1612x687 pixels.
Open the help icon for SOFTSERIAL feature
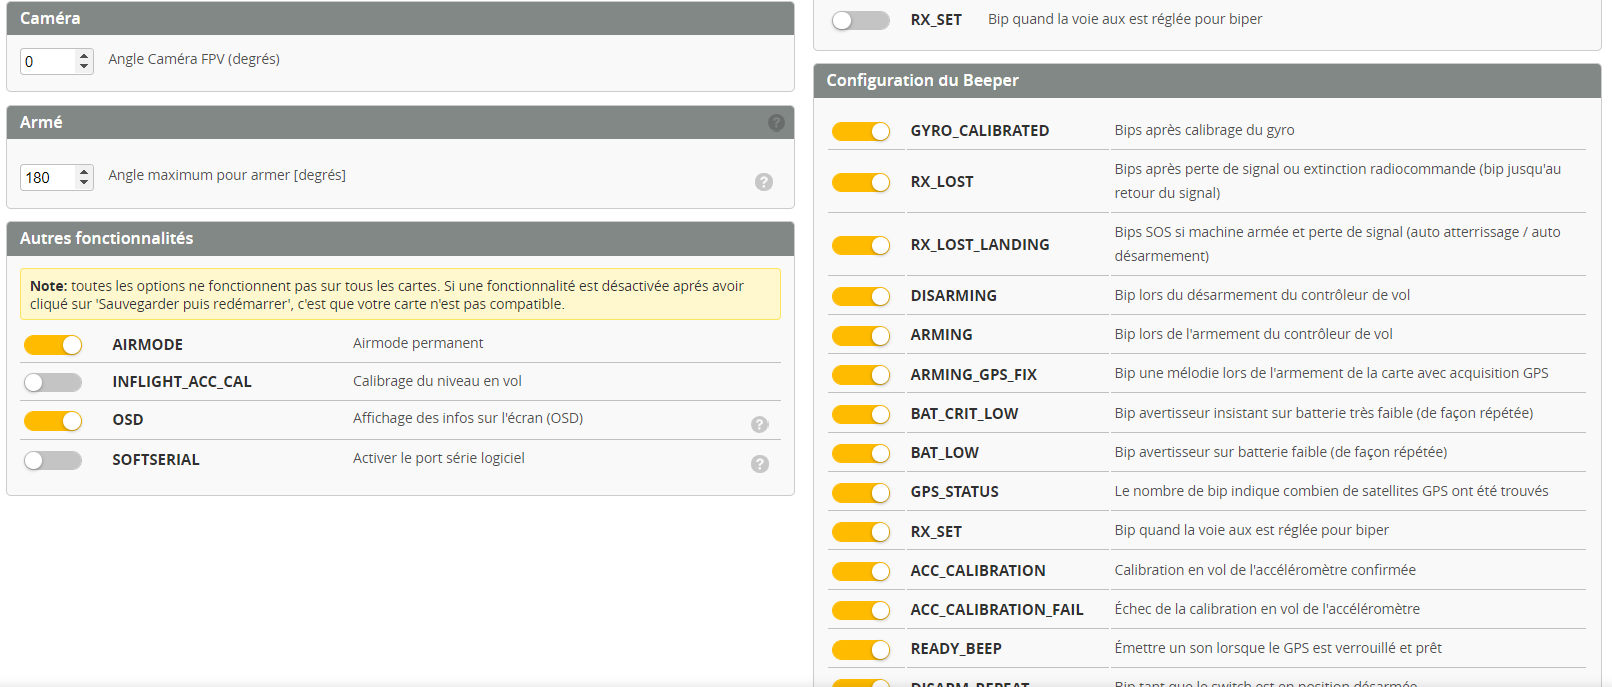pos(760,464)
